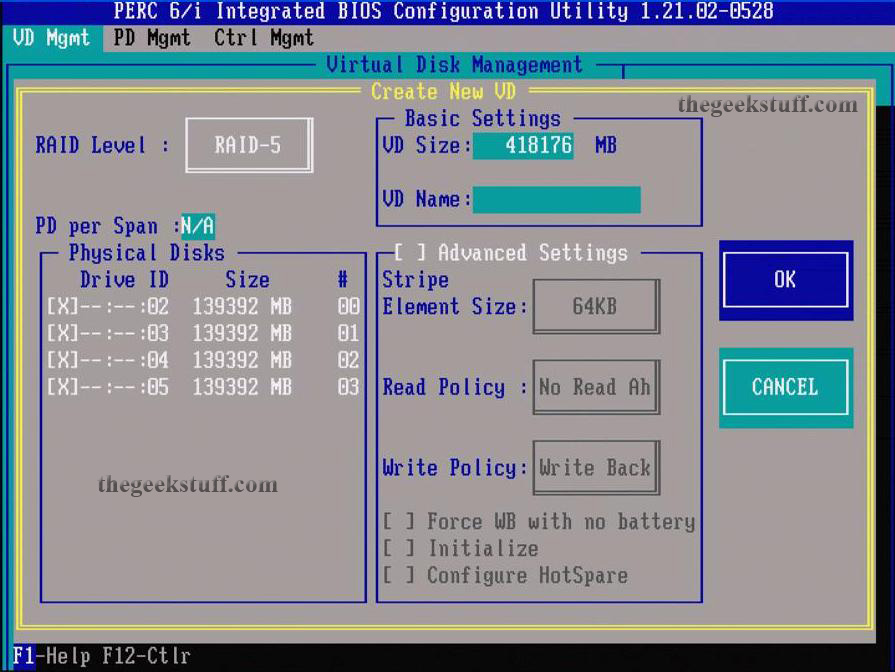Image resolution: width=895 pixels, height=672 pixels.
Task: Open the Read Policy selector
Action: pos(595,387)
